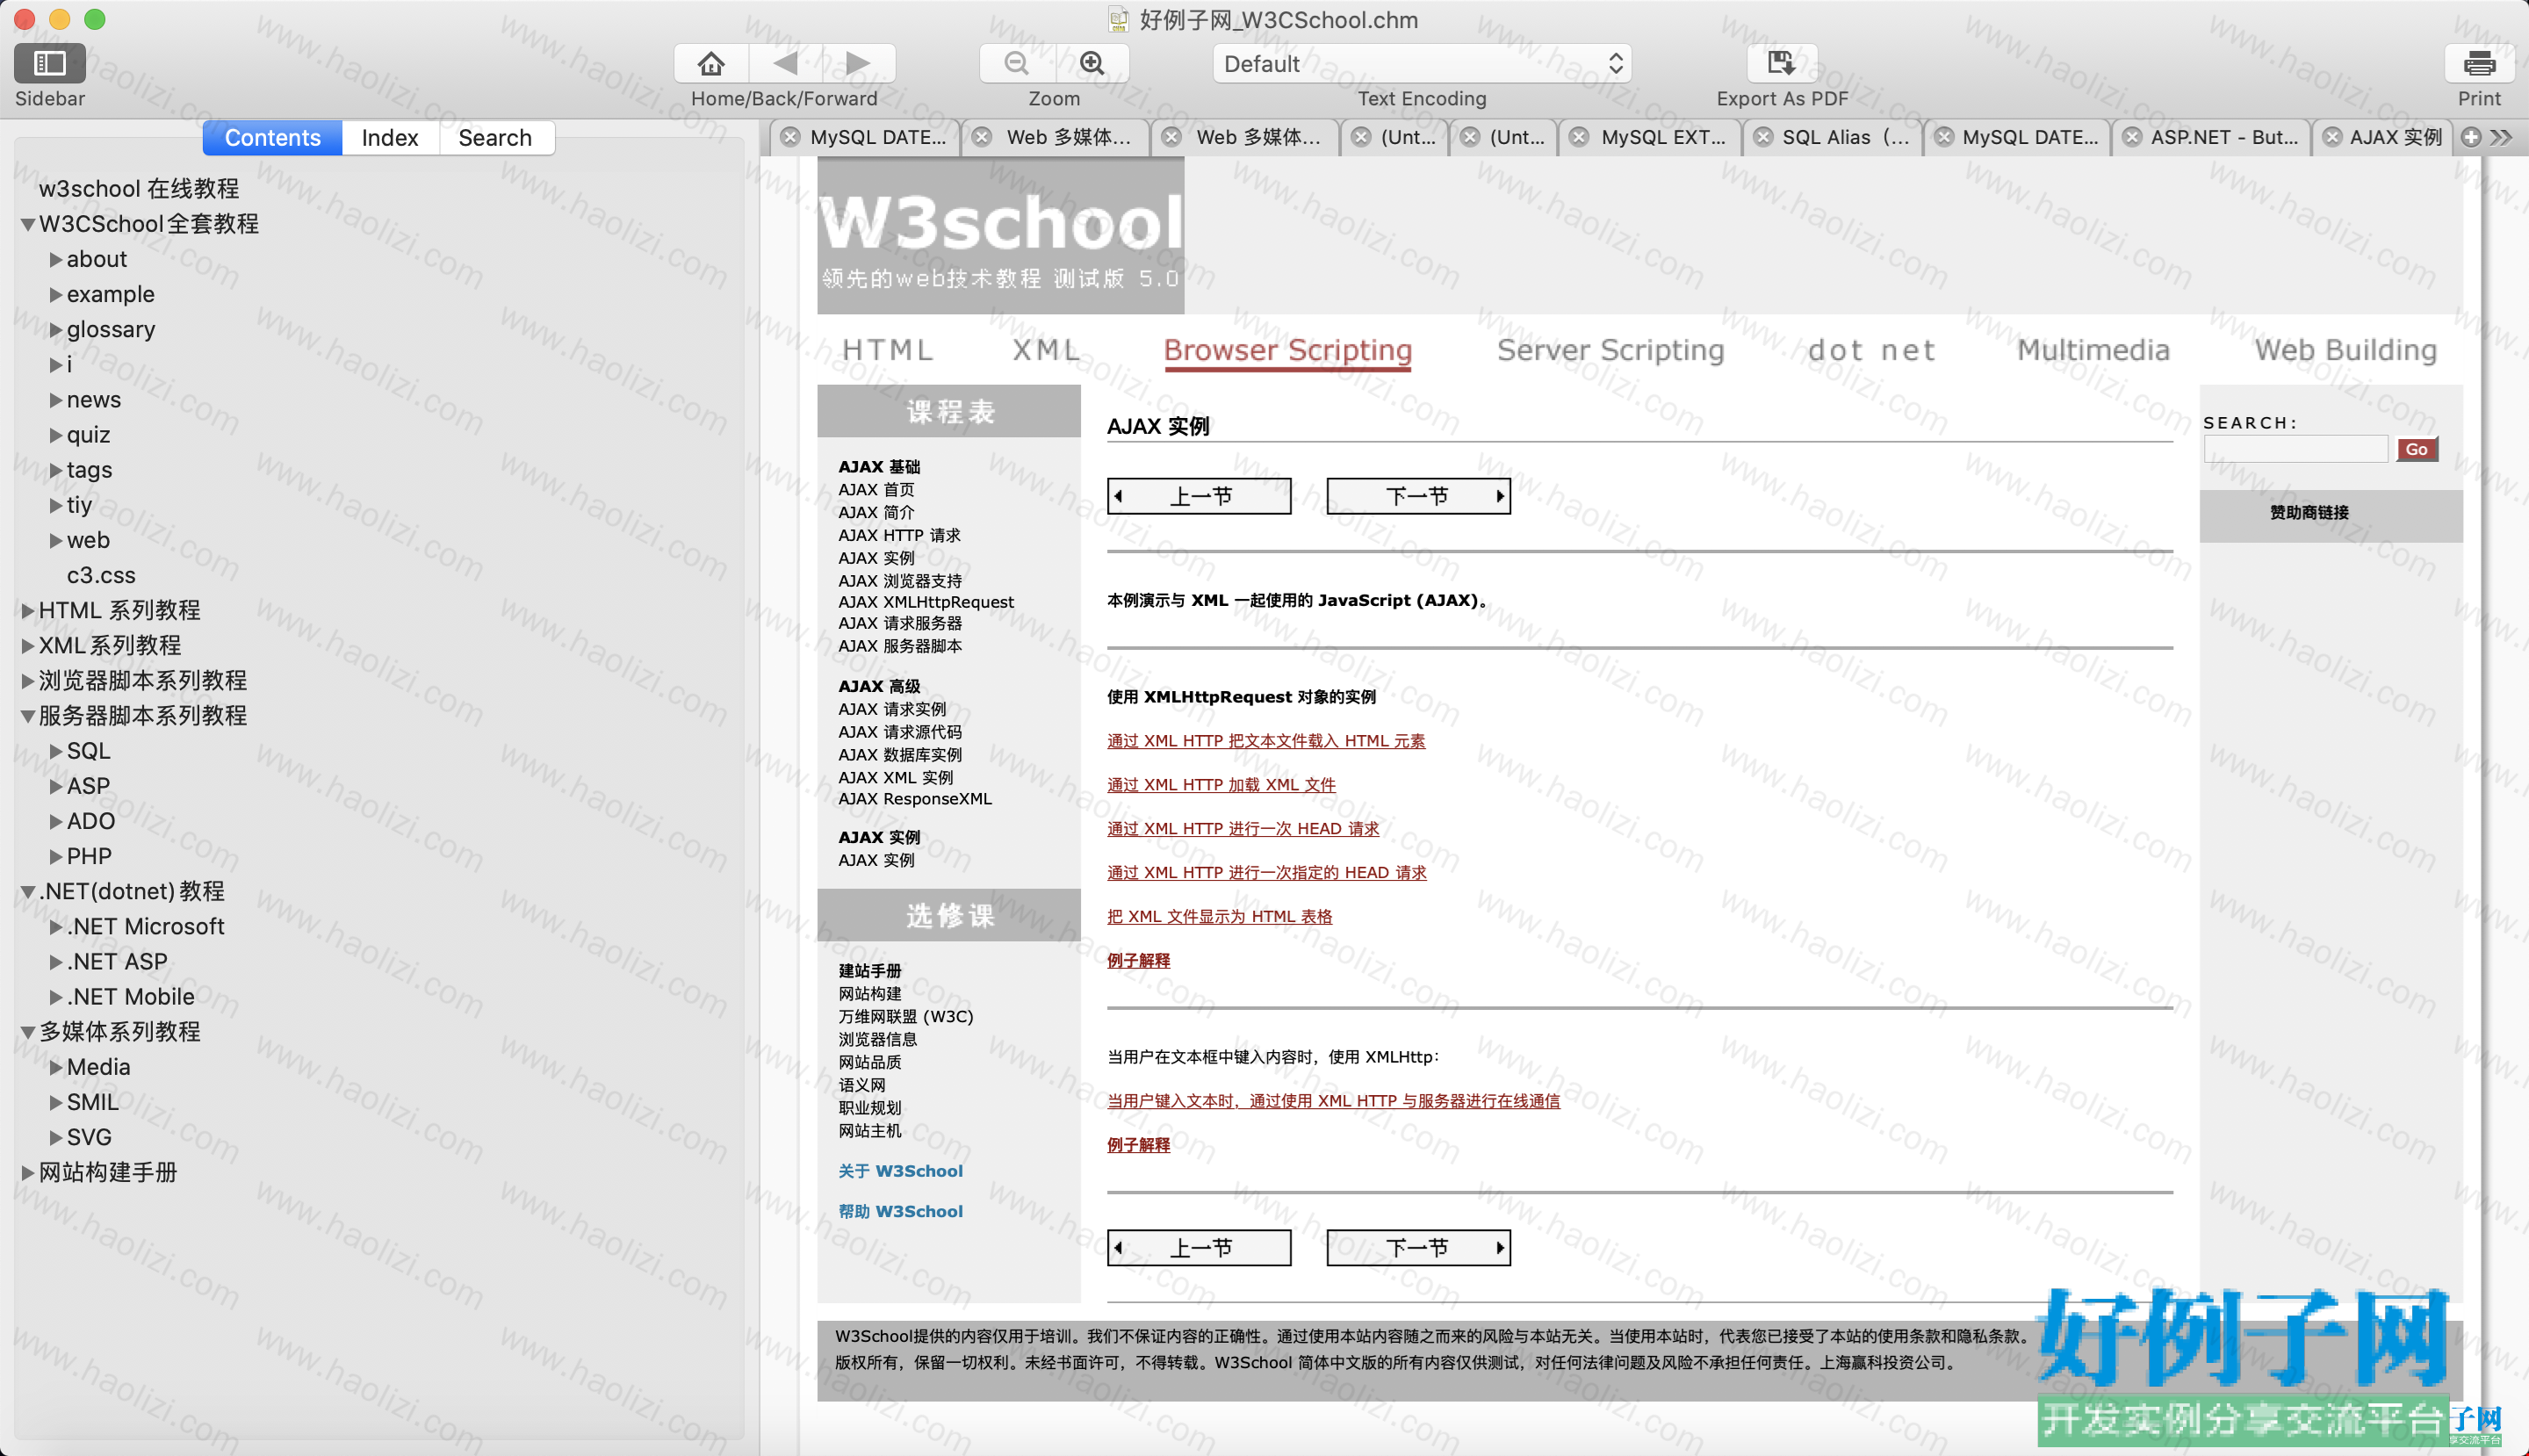This screenshot has width=2529, height=1456.
Task: Collapse the .NET(dotnet) 教程 node
Action: click(28, 892)
